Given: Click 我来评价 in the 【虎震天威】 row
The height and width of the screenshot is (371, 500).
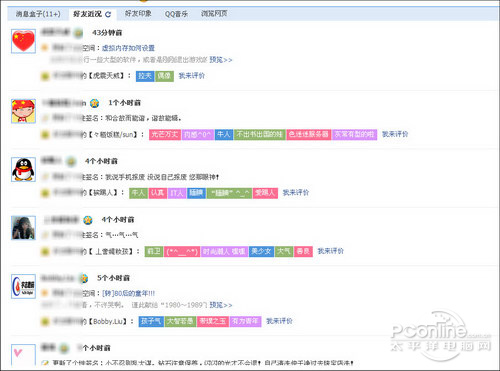Looking at the screenshot, I should pyautogui.click(x=192, y=76).
